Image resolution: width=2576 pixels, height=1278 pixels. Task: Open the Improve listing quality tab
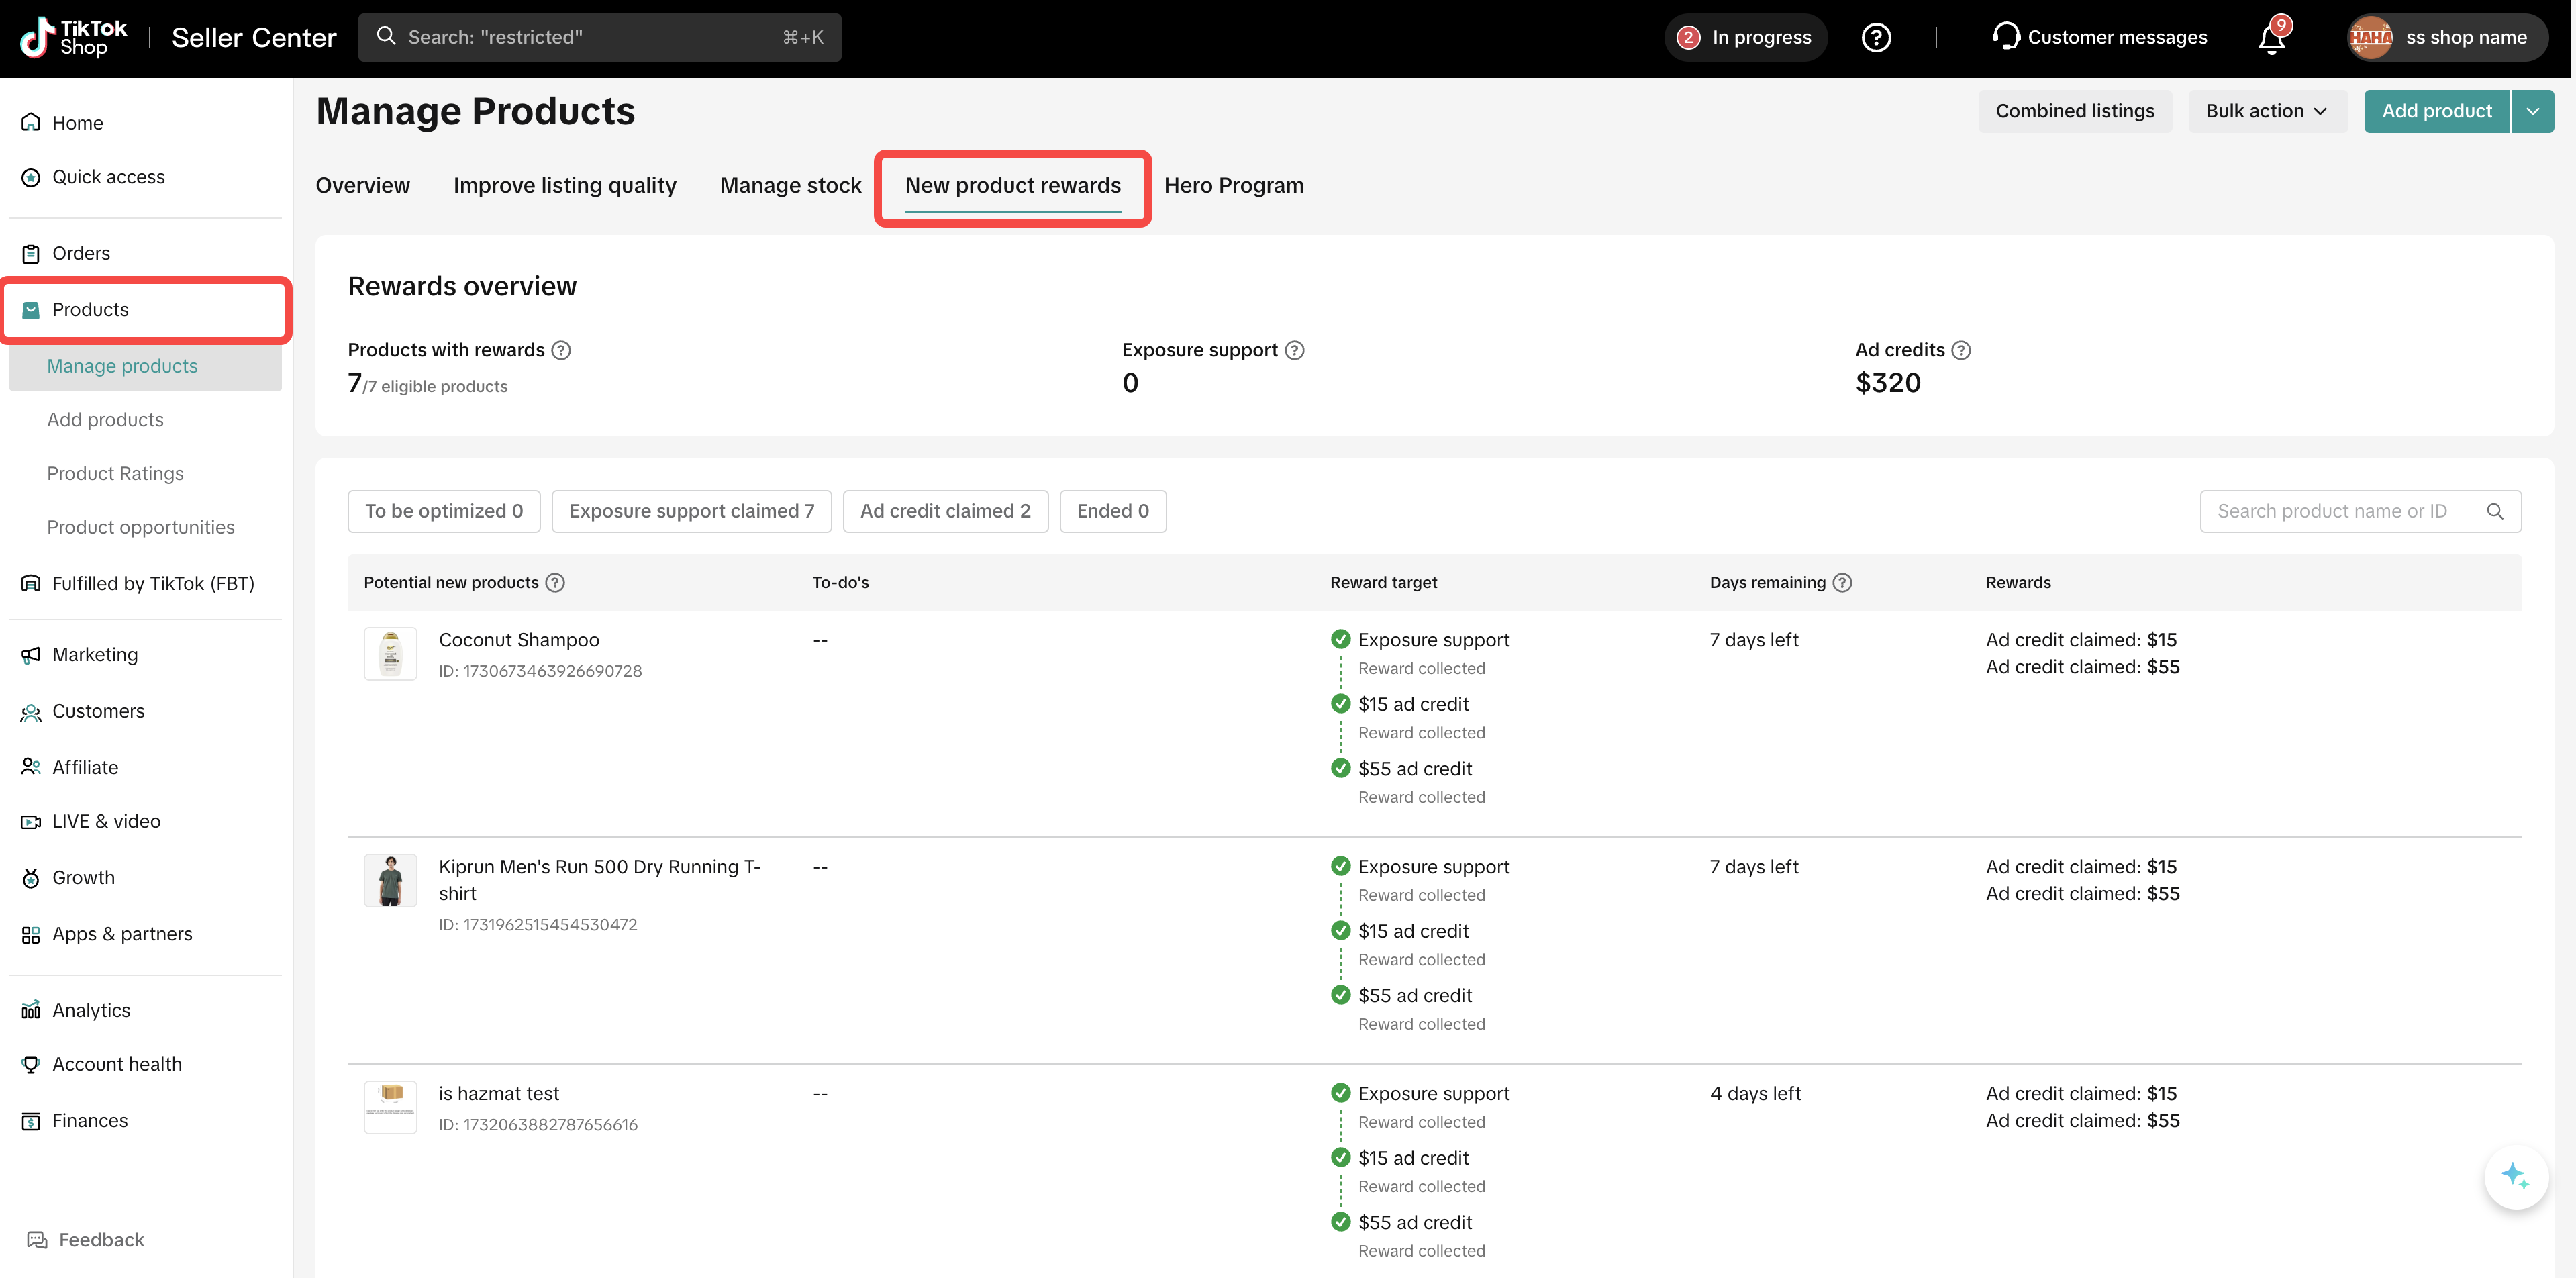(564, 185)
